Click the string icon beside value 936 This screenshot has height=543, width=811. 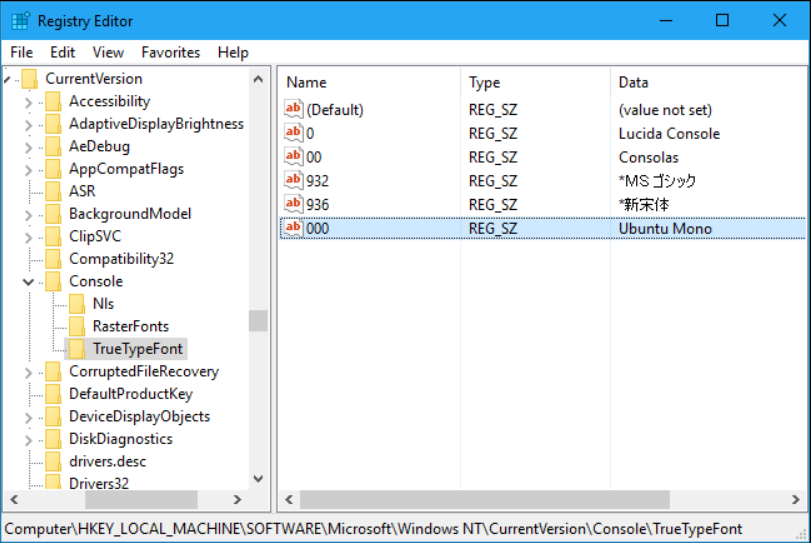coord(293,204)
